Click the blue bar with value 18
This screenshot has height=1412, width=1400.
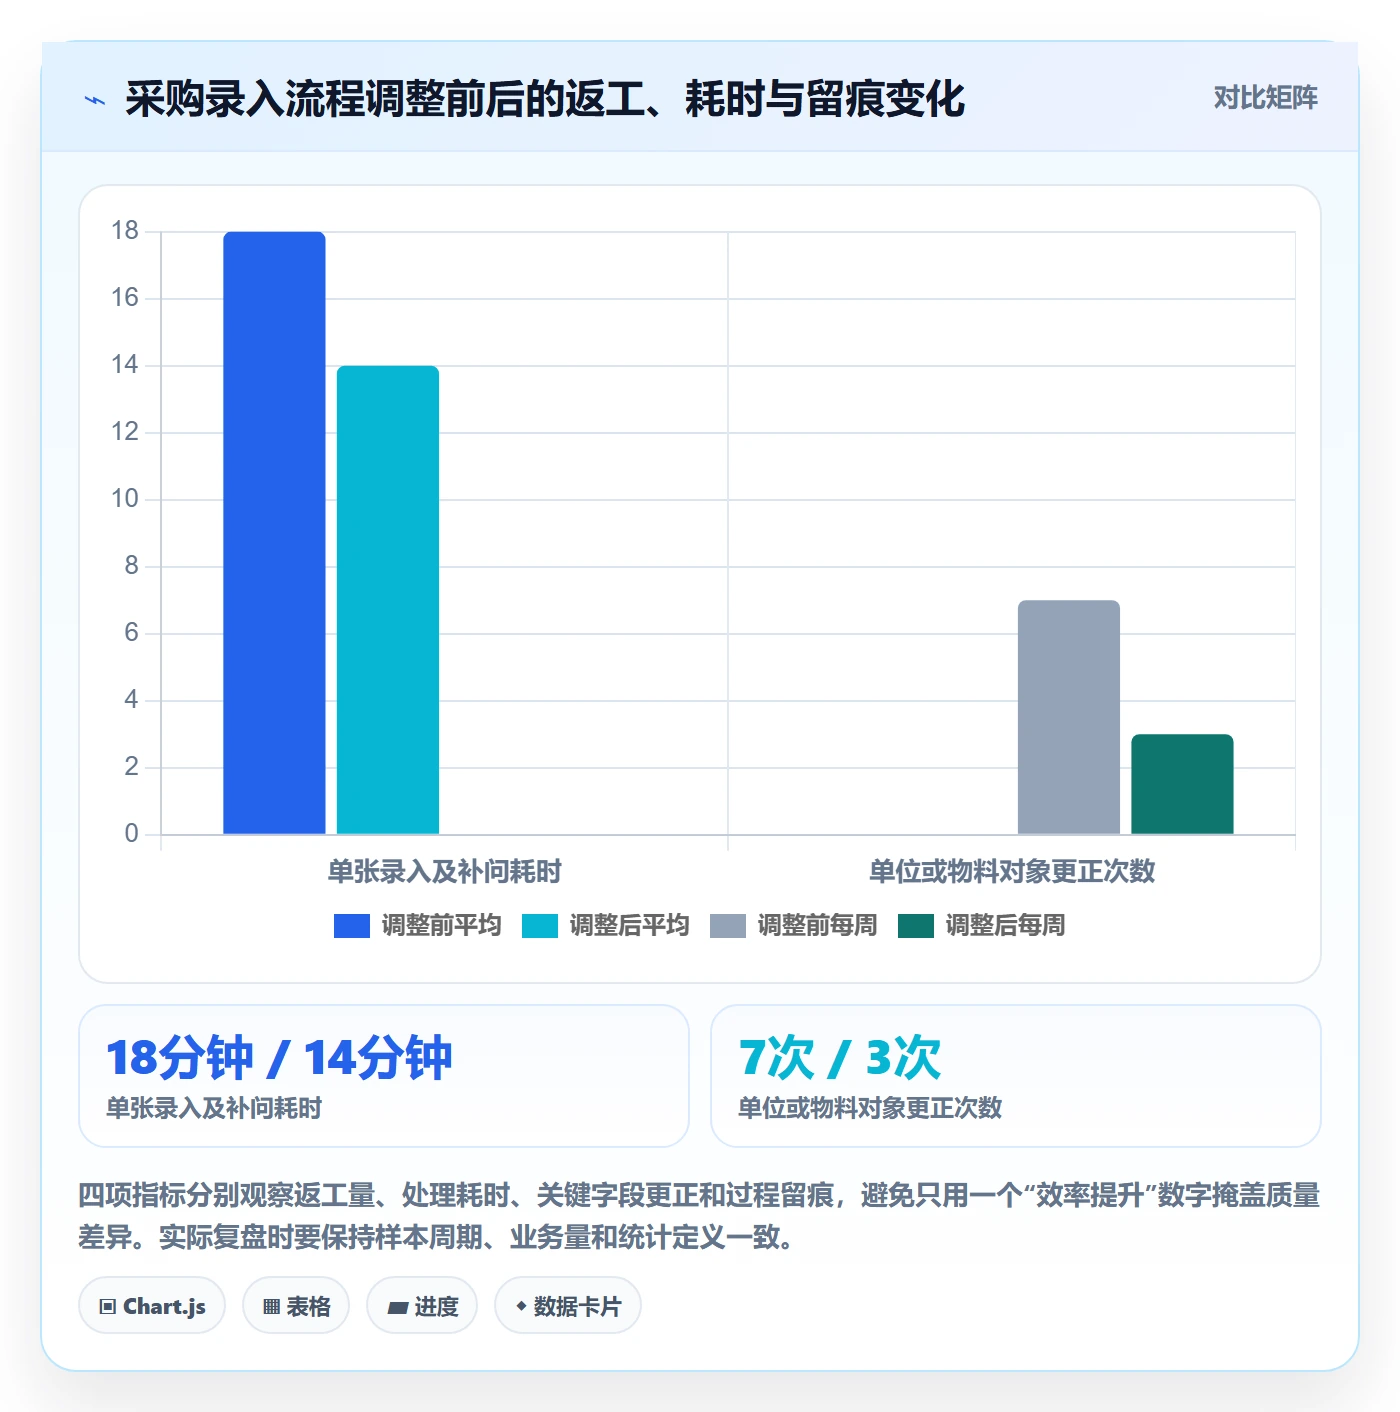[x=274, y=533]
